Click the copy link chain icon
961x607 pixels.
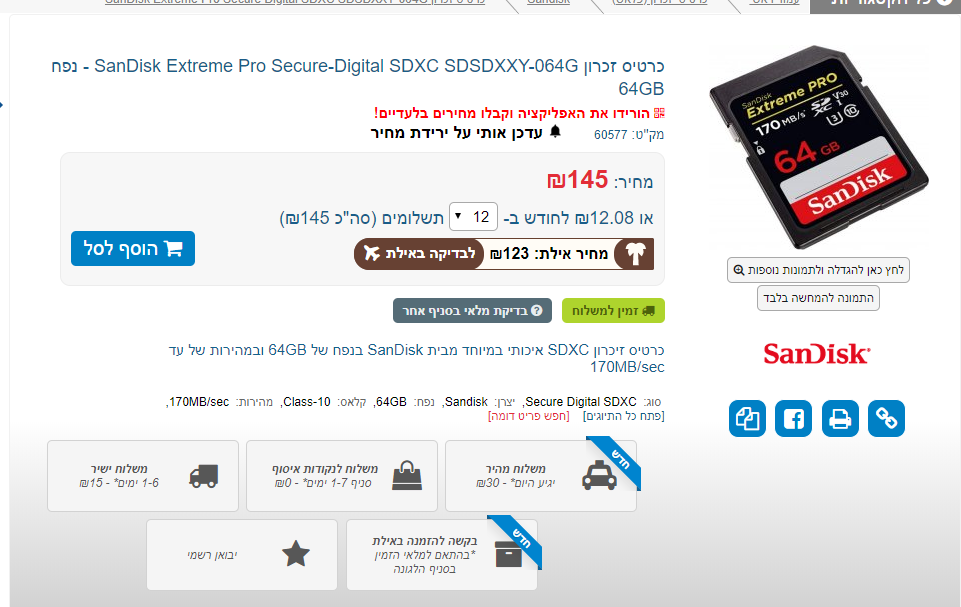pyautogui.click(x=886, y=419)
